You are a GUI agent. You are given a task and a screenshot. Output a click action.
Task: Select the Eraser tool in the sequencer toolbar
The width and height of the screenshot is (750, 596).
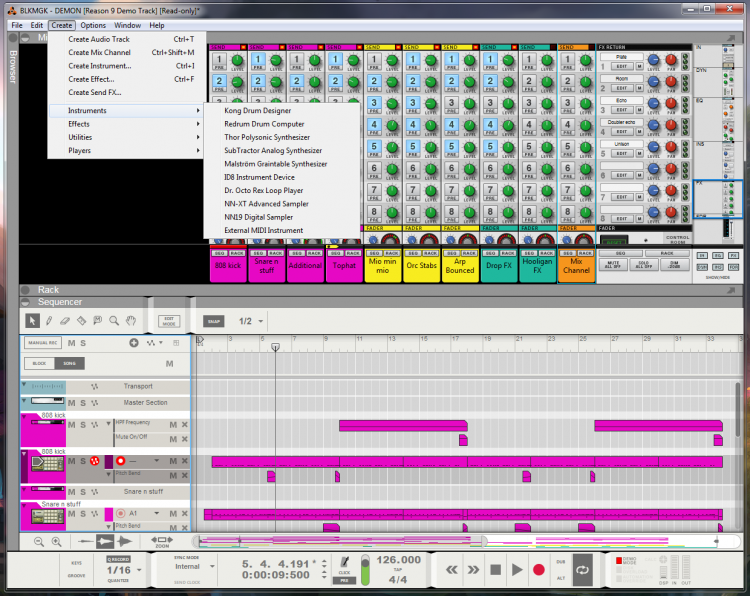pos(65,320)
